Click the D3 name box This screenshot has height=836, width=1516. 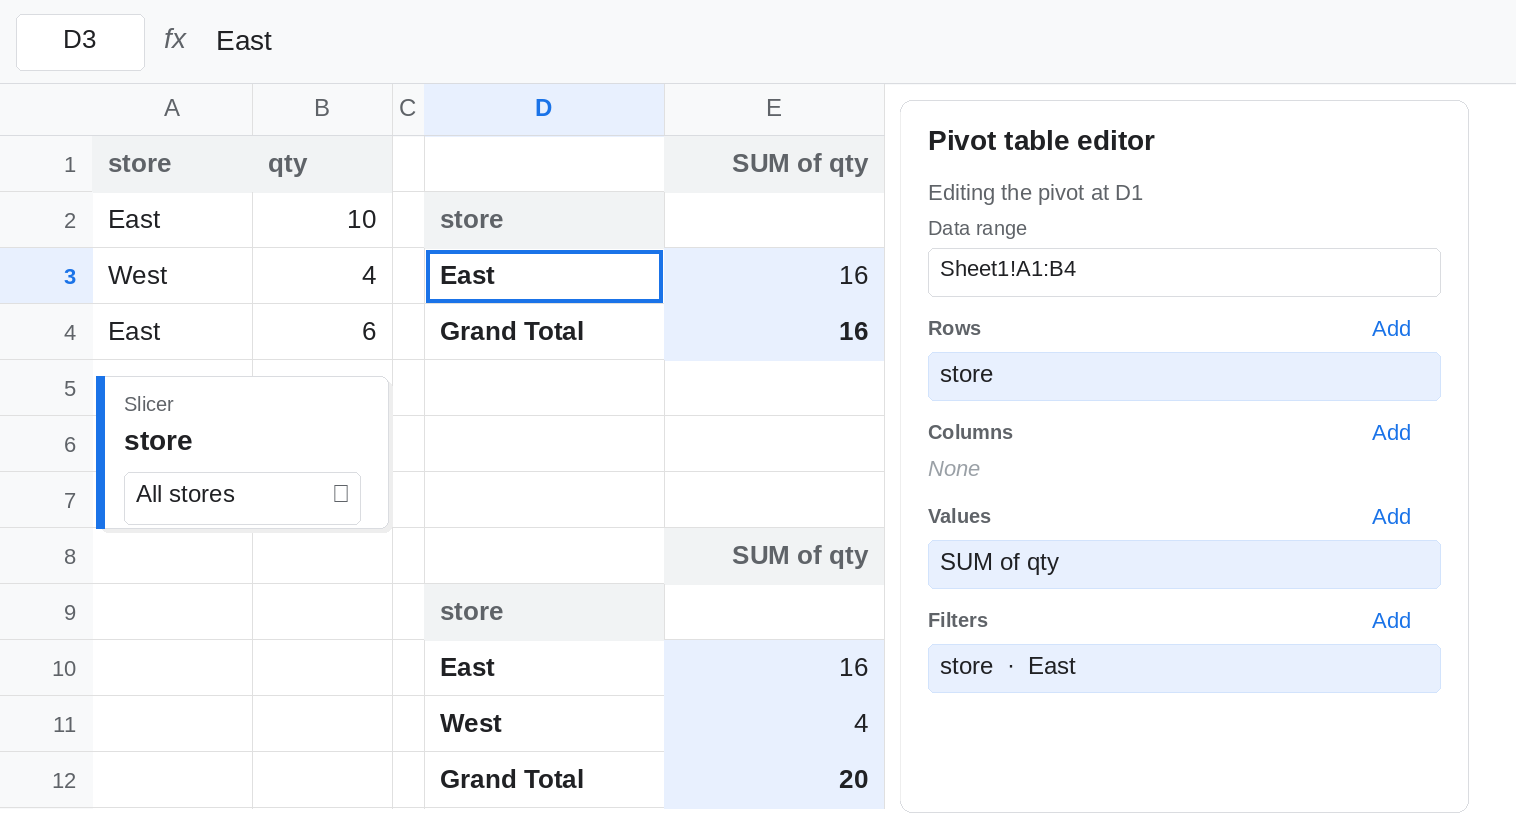pos(80,42)
